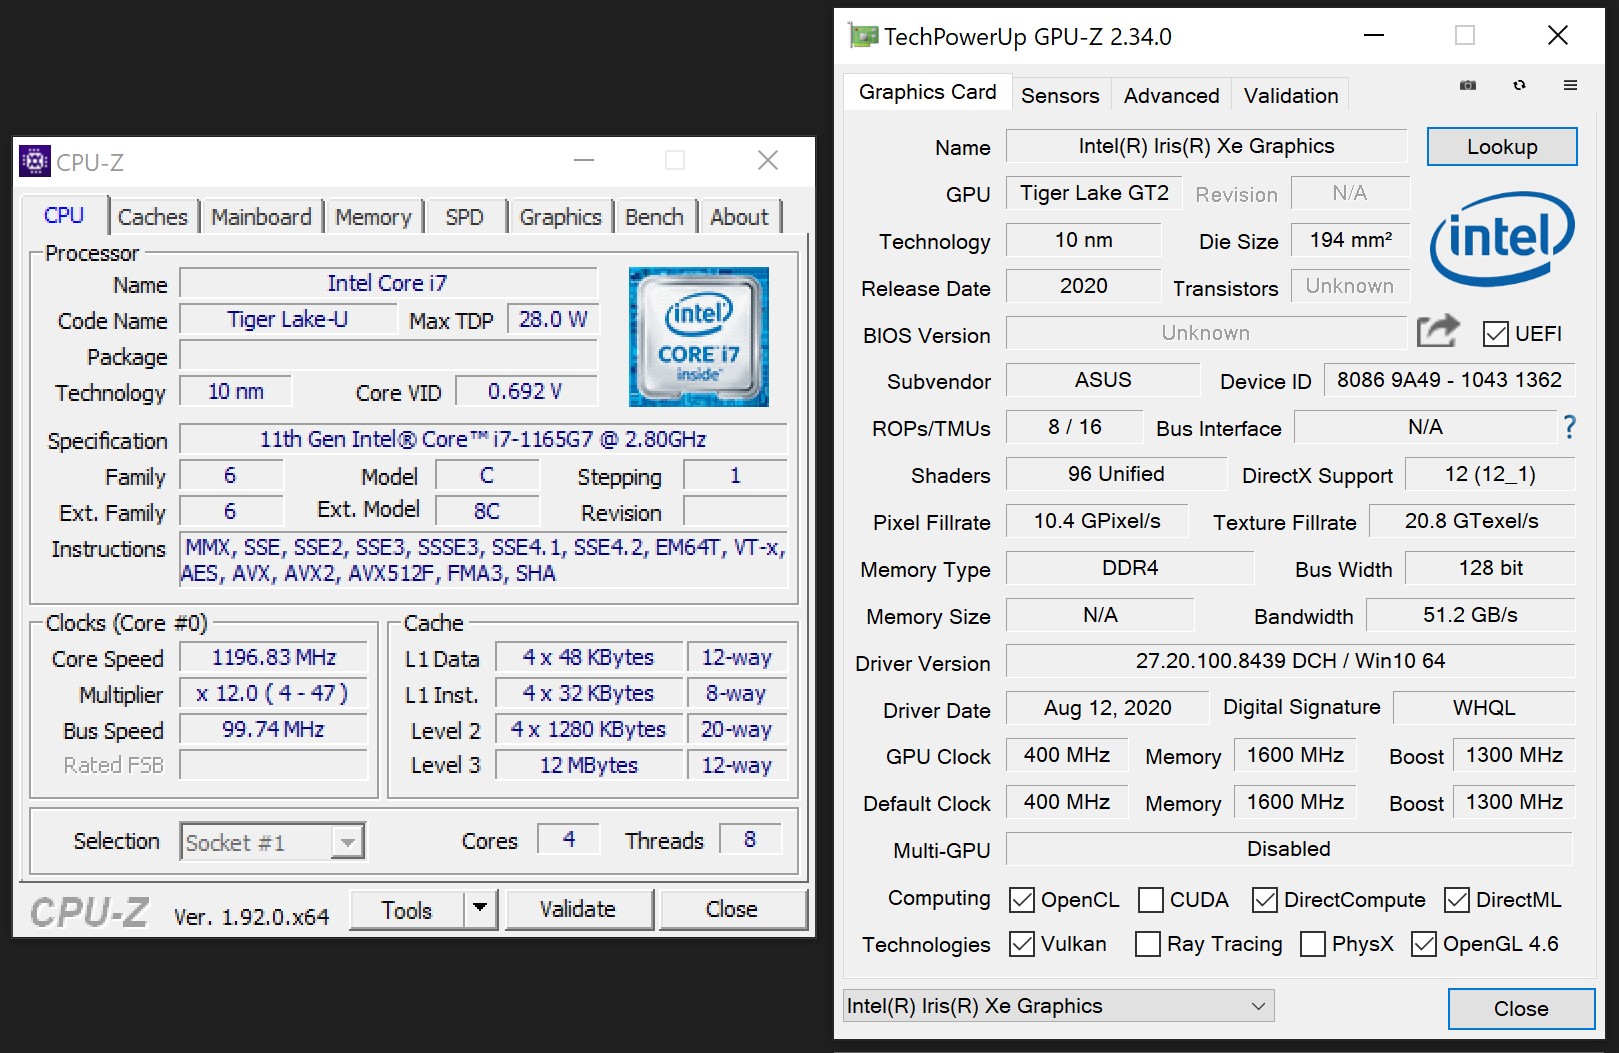
Task: Select the CPU tab in CPU-Z
Action: point(64,215)
